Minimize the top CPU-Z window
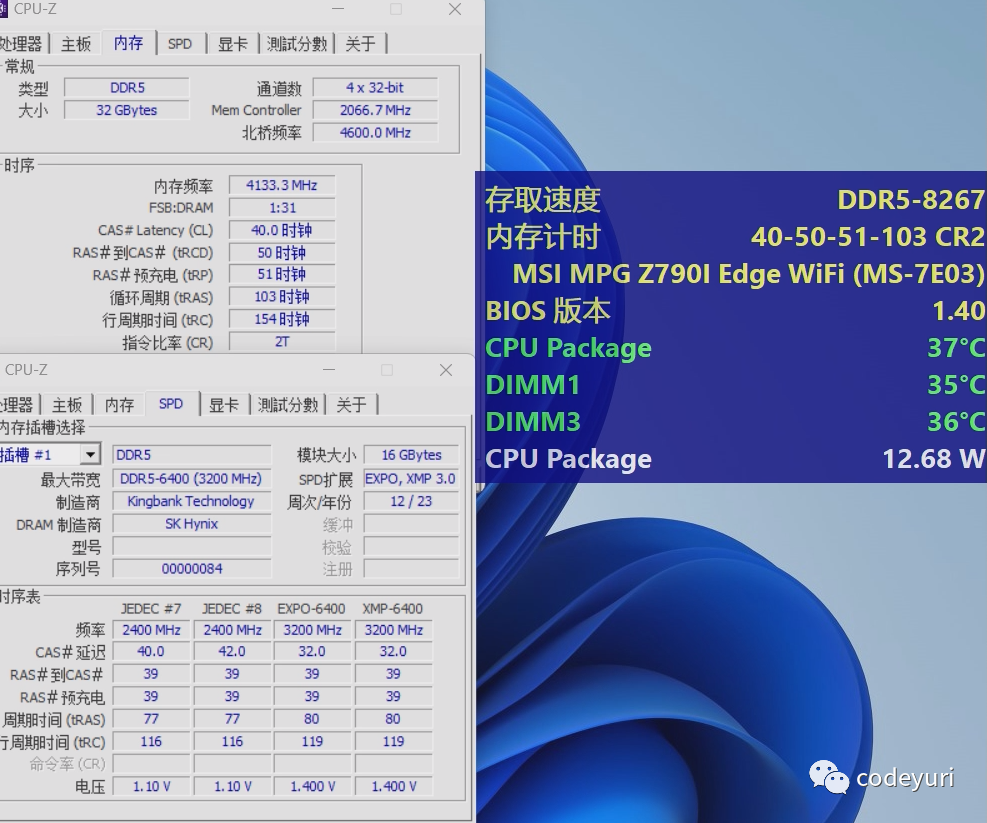 point(338,9)
